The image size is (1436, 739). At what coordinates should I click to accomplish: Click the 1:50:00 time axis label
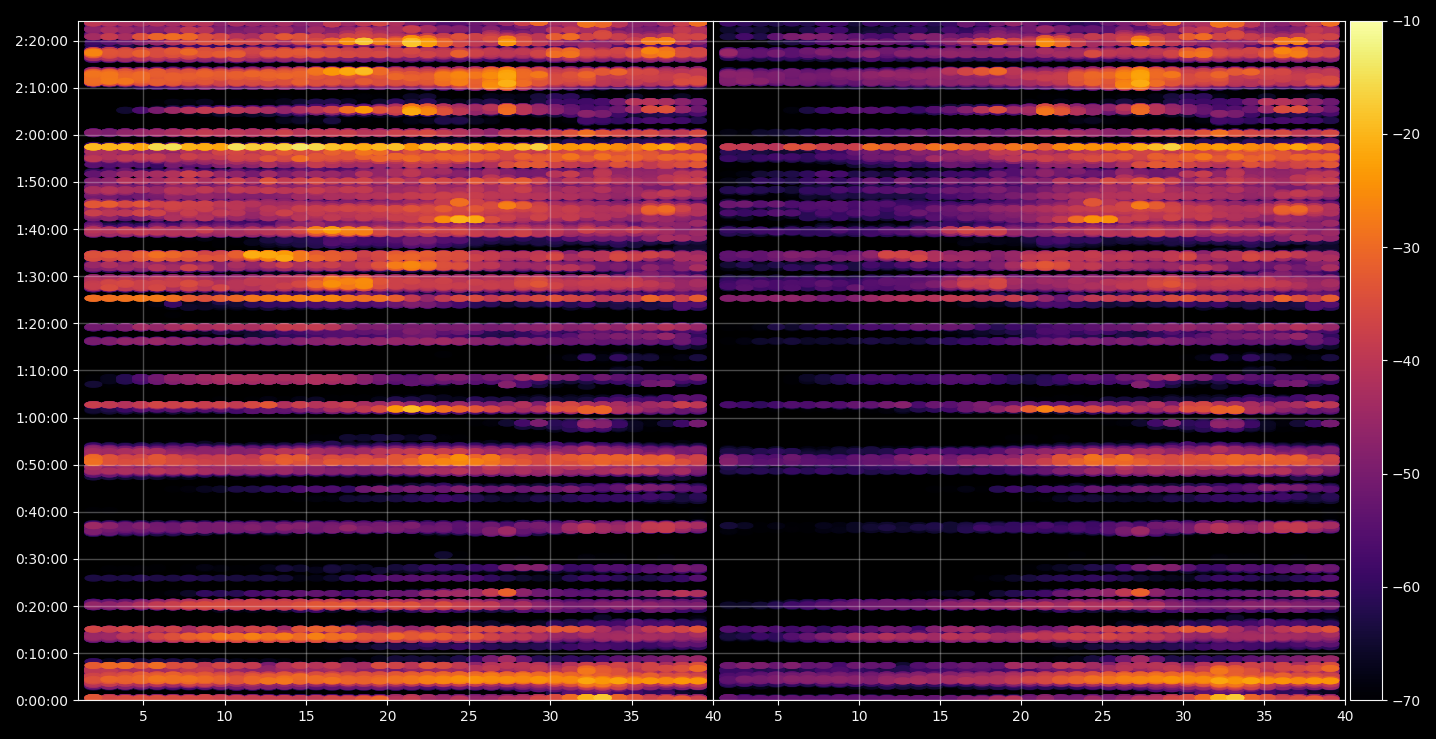pyautogui.click(x=42, y=182)
